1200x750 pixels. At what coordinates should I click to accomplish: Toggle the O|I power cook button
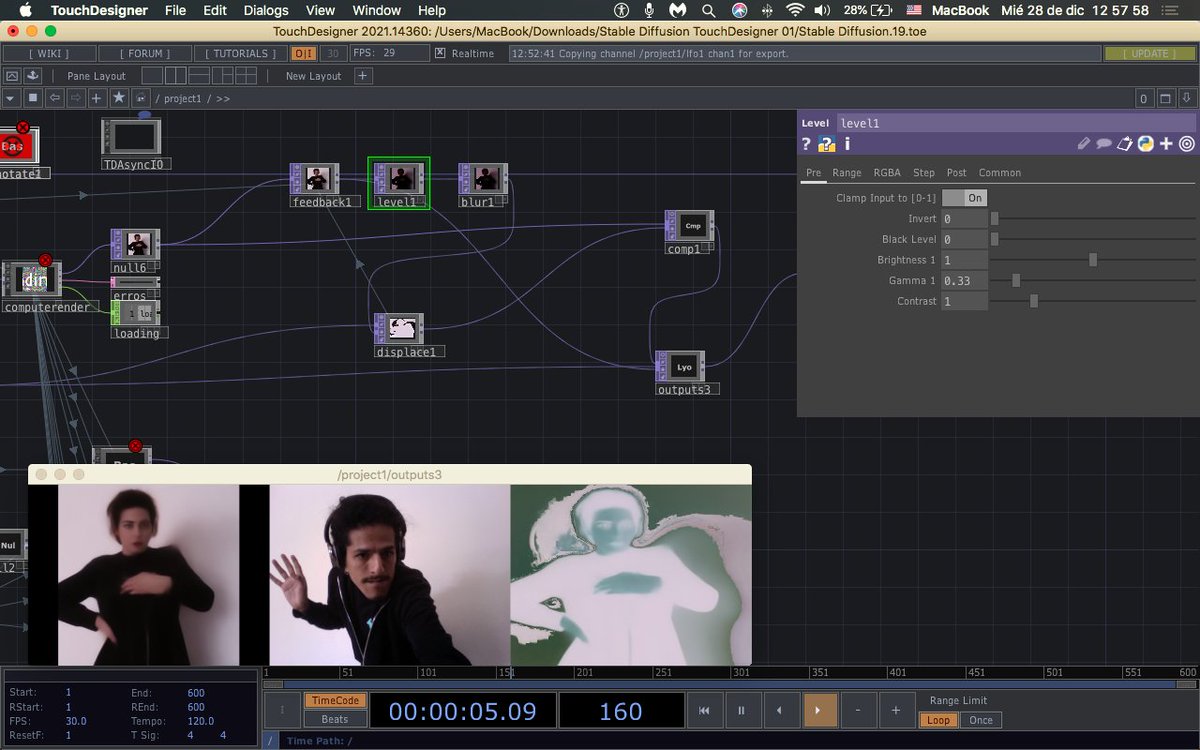tap(305, 53)
